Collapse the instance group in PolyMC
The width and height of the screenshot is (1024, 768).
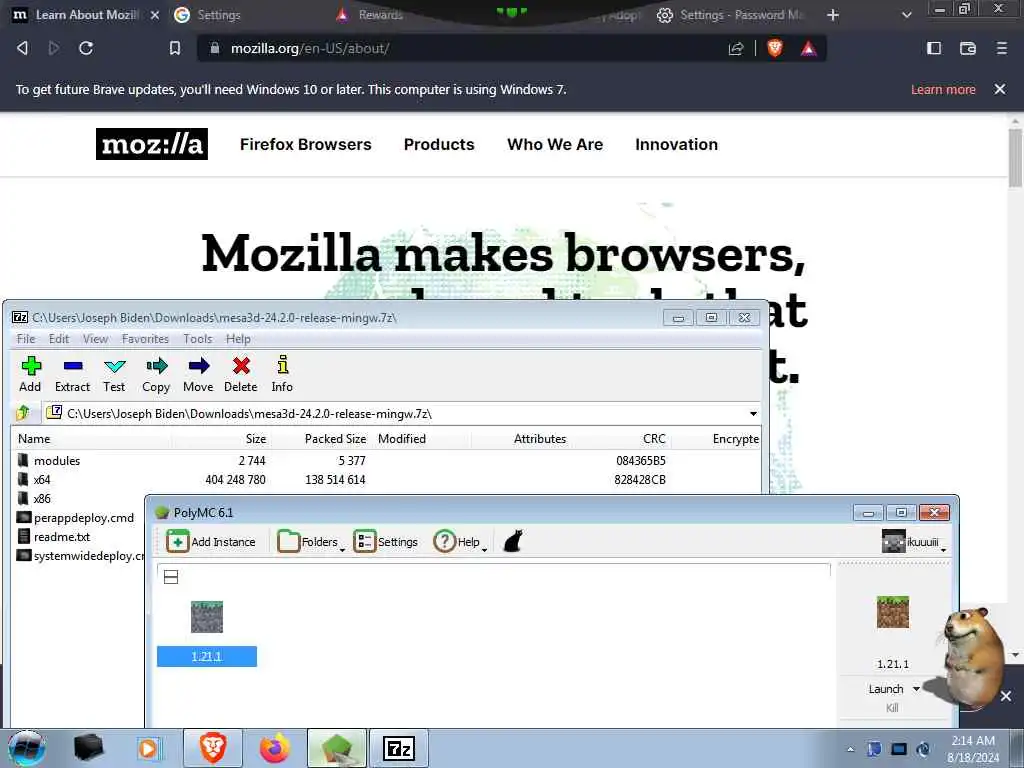(171, 577)
